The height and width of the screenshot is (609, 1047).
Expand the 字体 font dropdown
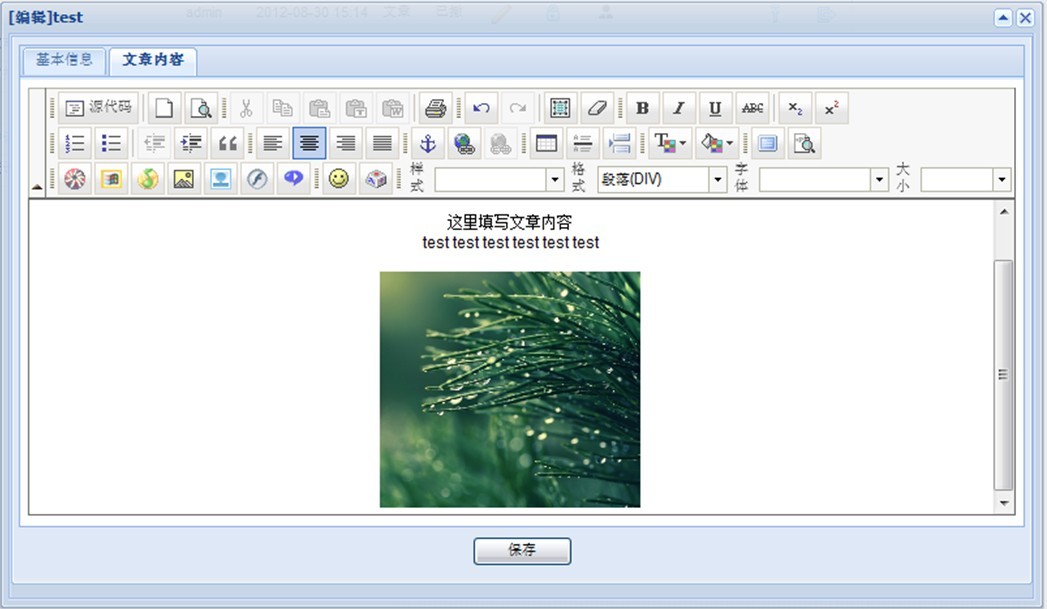pyautogui.click(x=824, y=180)
